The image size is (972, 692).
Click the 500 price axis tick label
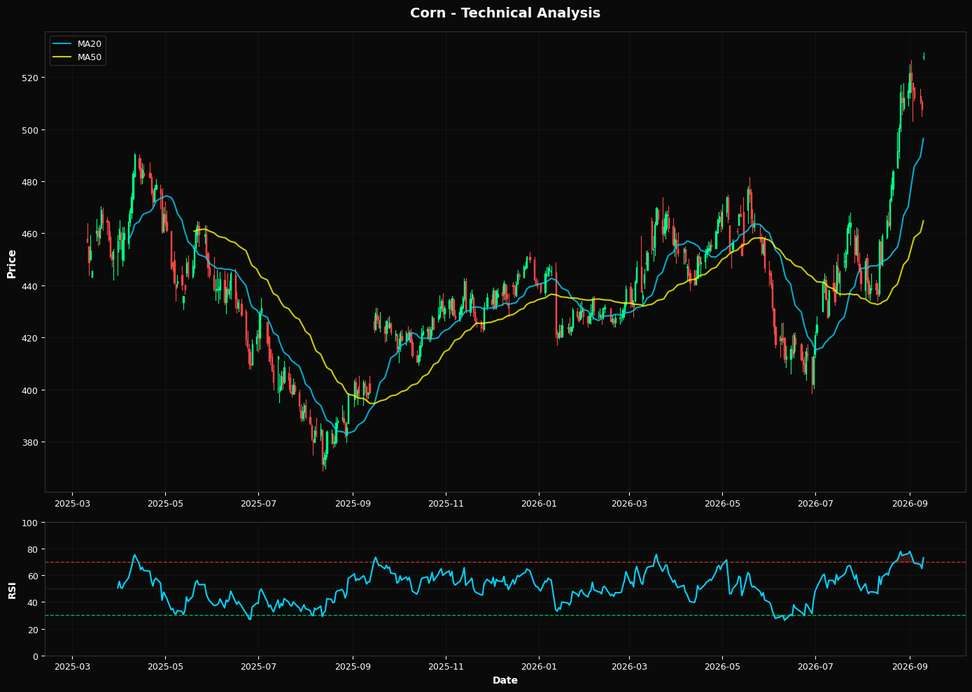[32, 130]
